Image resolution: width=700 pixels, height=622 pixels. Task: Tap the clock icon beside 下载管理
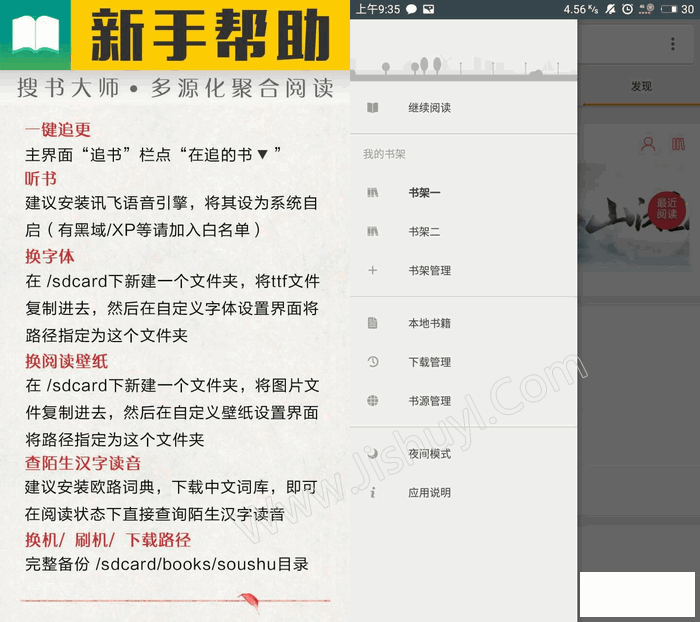coord(373,362)
